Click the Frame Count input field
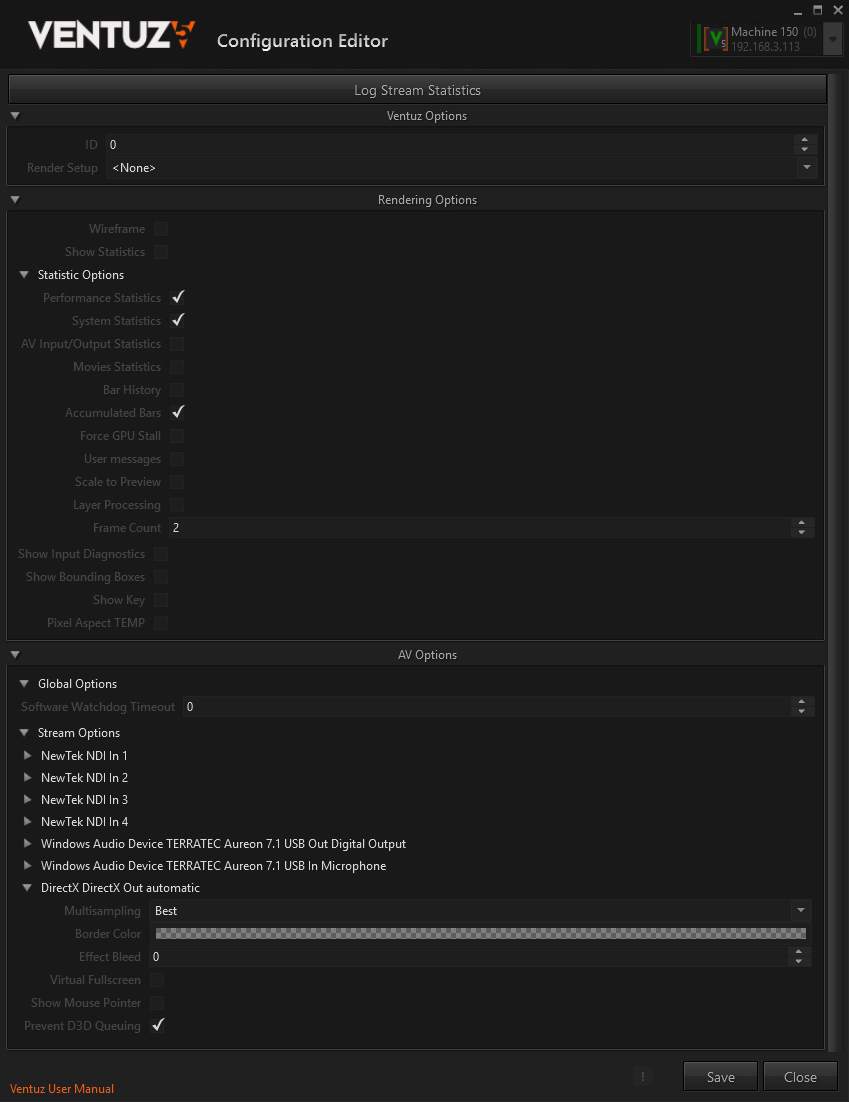Screen dimensions: 849x1102 (478, 528)
